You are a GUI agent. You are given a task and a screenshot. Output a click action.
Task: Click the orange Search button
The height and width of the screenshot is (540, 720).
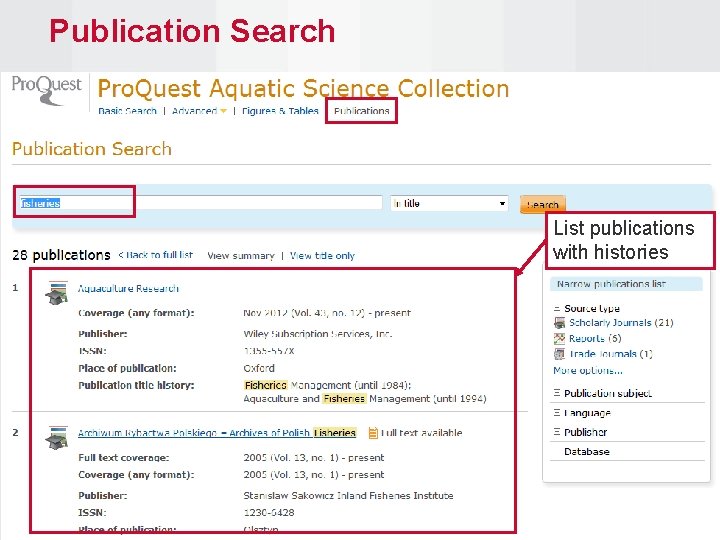pos(542,204)
